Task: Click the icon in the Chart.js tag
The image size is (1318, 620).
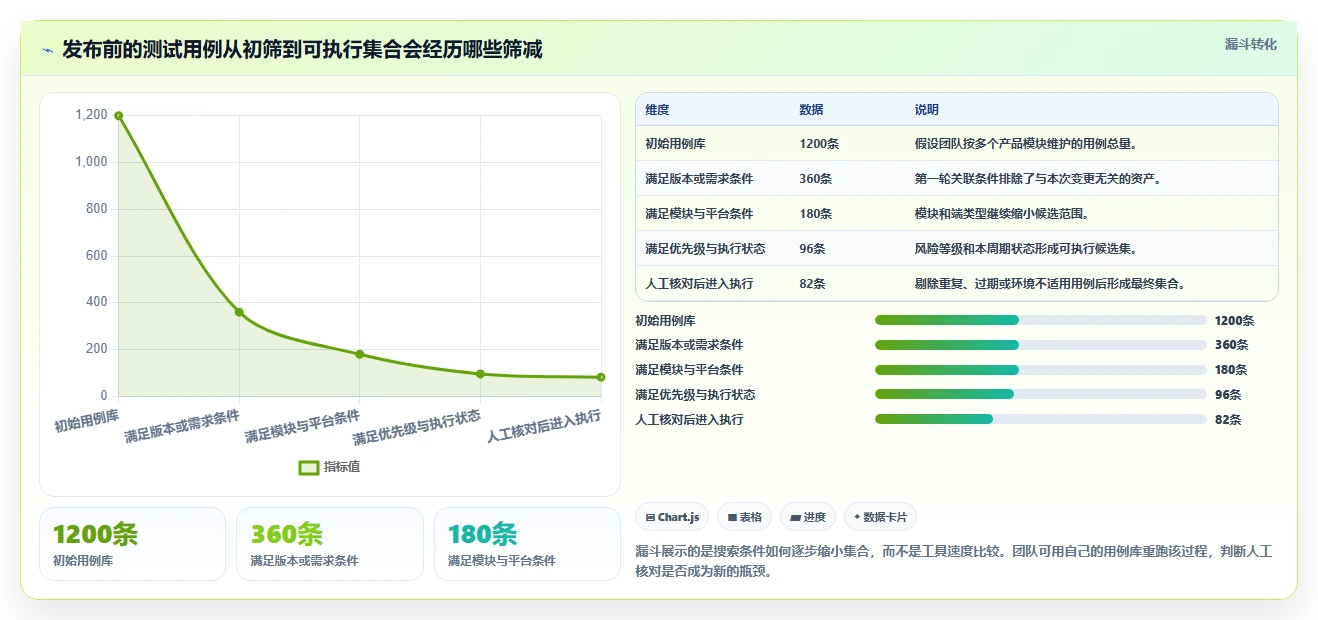Action: [x=650, y=517]
